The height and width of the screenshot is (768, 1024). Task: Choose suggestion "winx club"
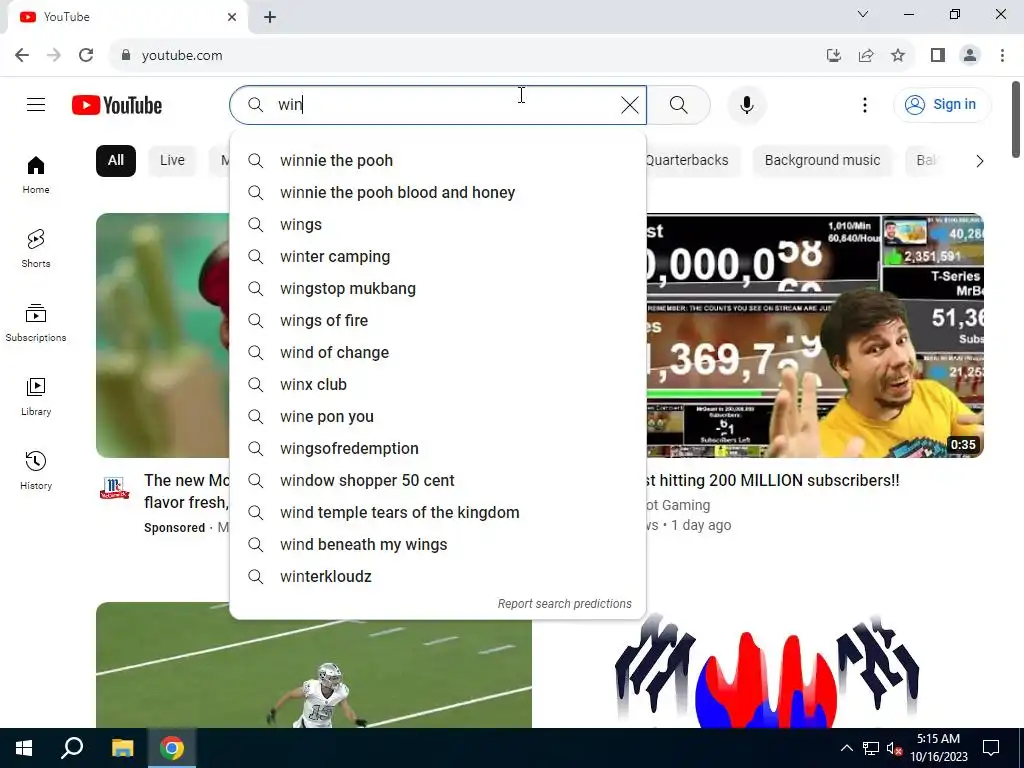tap(438, 385)
